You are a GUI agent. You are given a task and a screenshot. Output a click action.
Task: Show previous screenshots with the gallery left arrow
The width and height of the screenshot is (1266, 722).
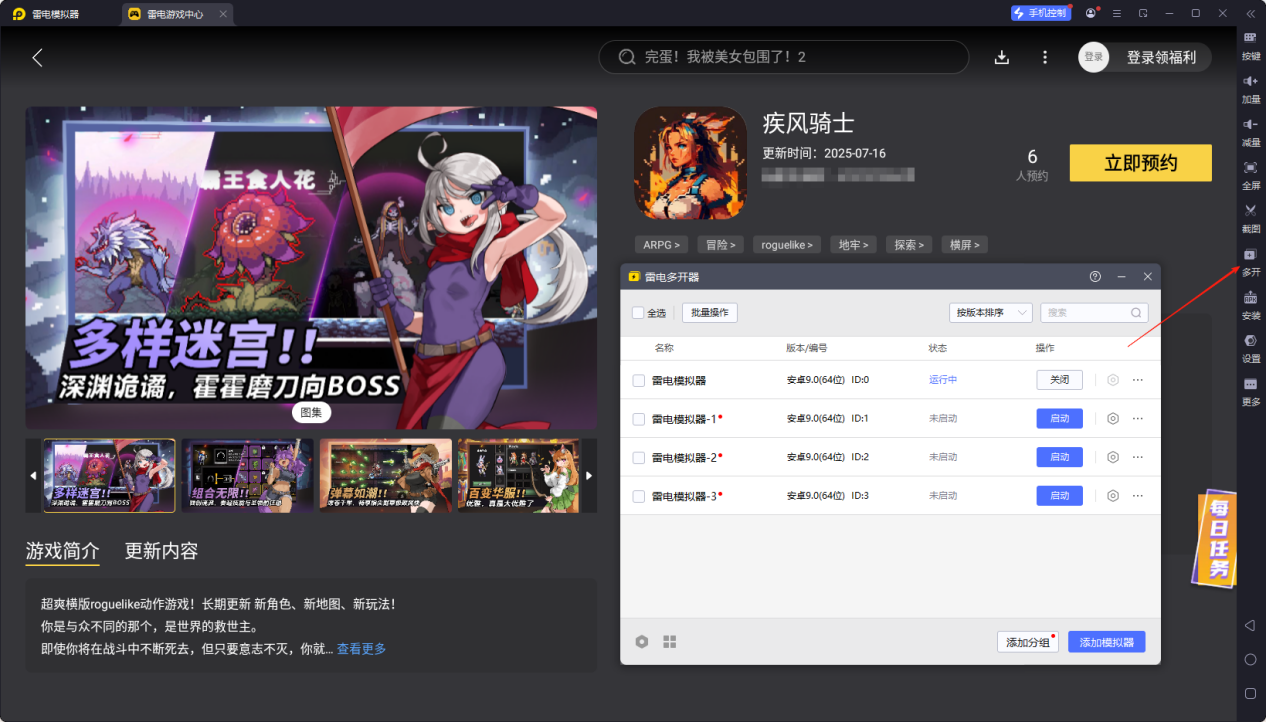33,476
